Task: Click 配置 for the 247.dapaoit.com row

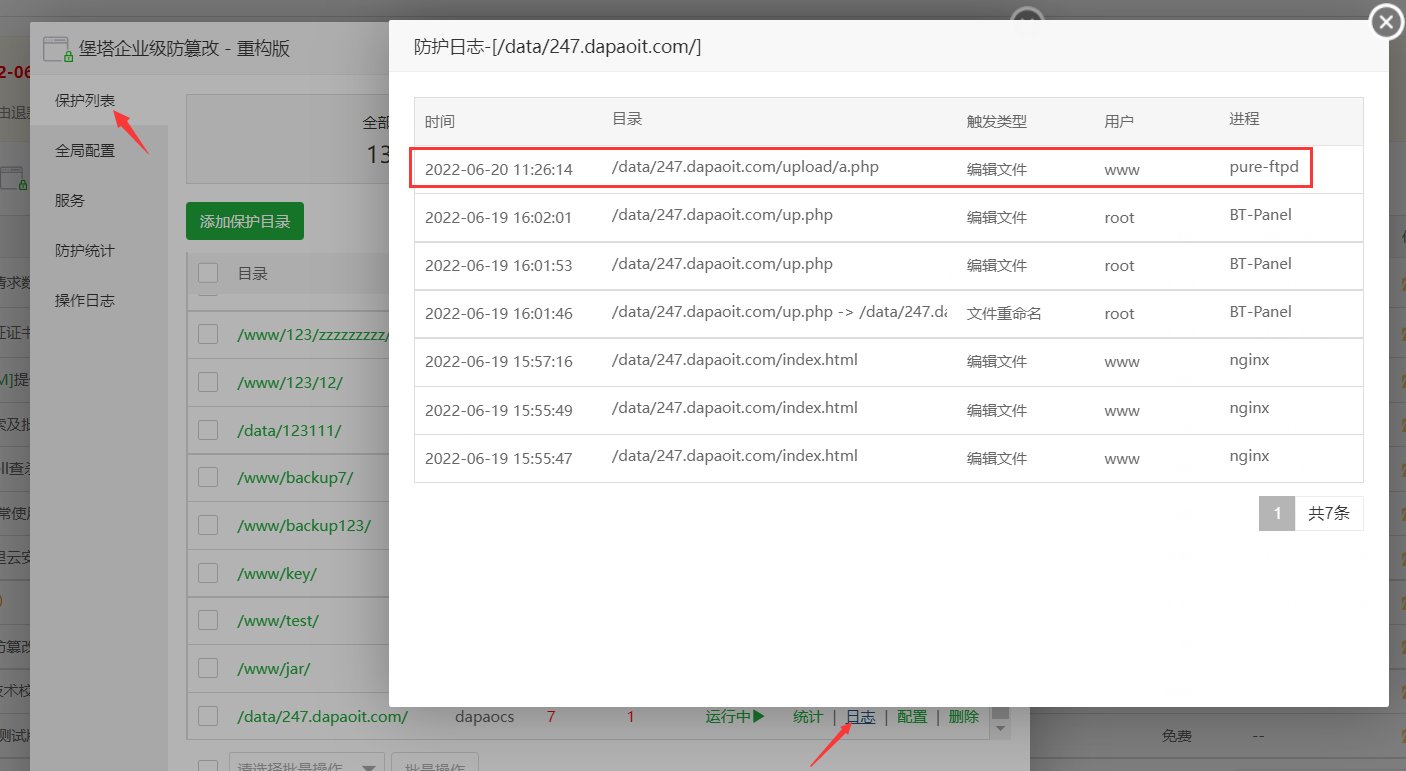Action: click(x=912, y=717)
